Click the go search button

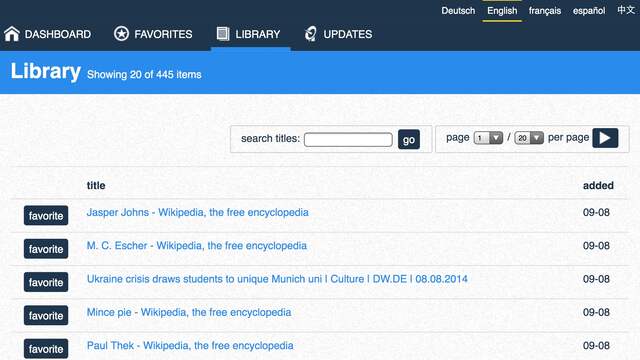[x=409, y=140]
